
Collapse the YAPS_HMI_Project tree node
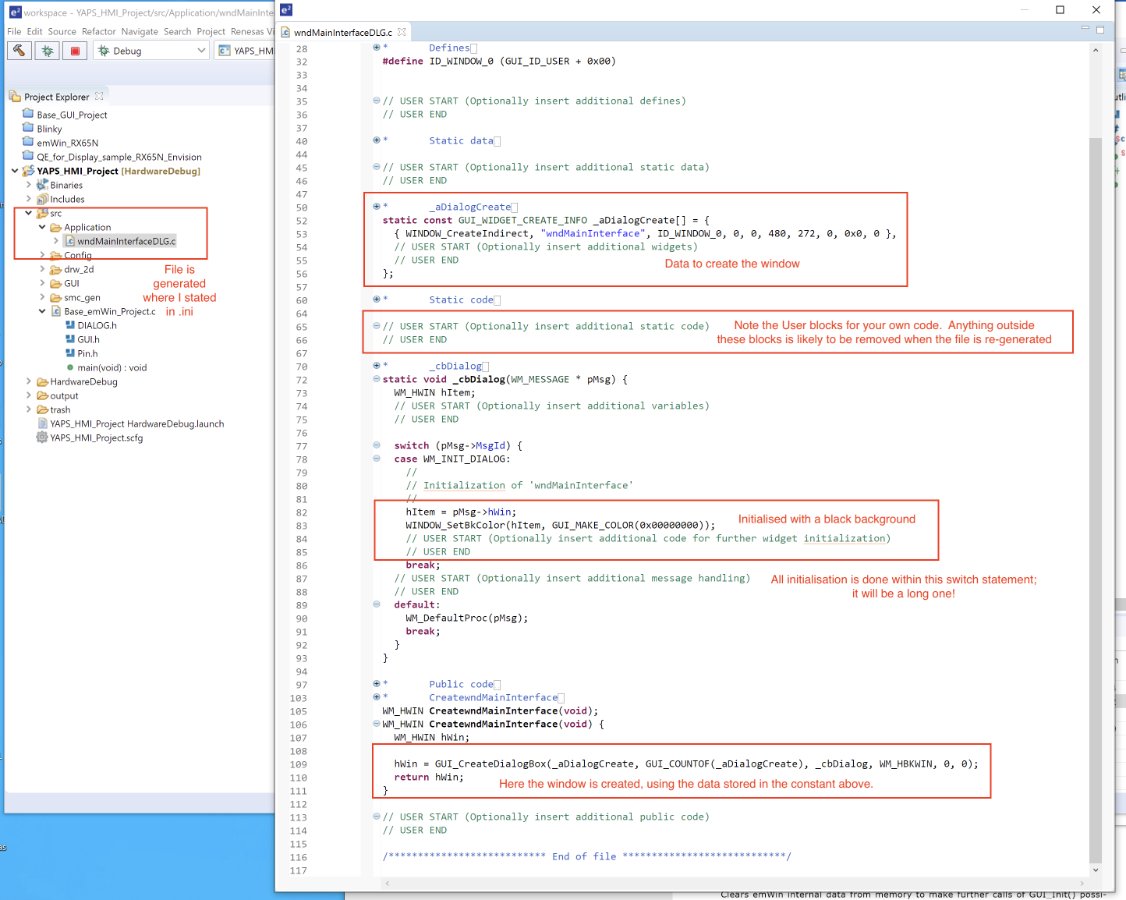pos(15,171)
